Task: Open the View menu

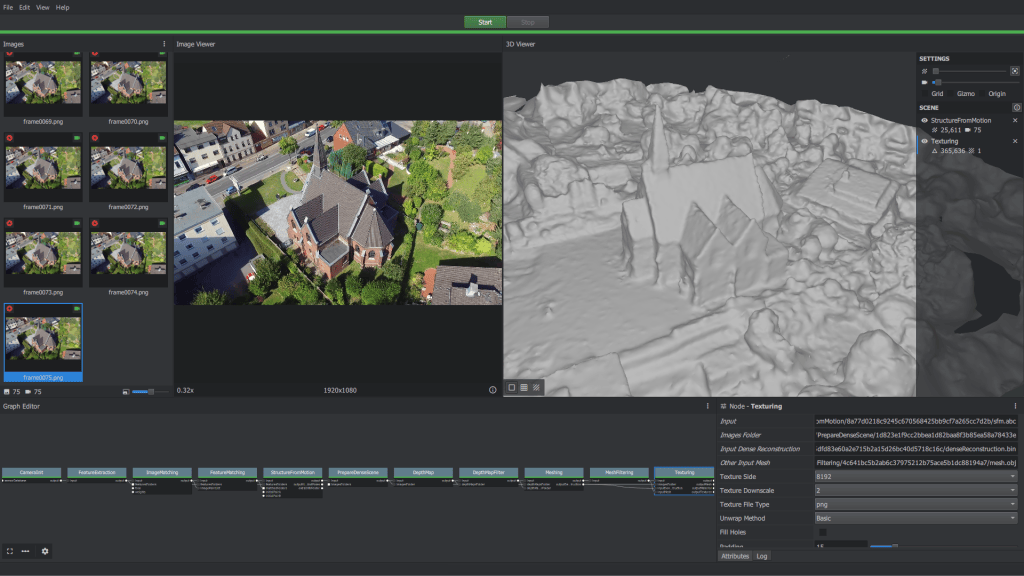Action: point(42,7)
